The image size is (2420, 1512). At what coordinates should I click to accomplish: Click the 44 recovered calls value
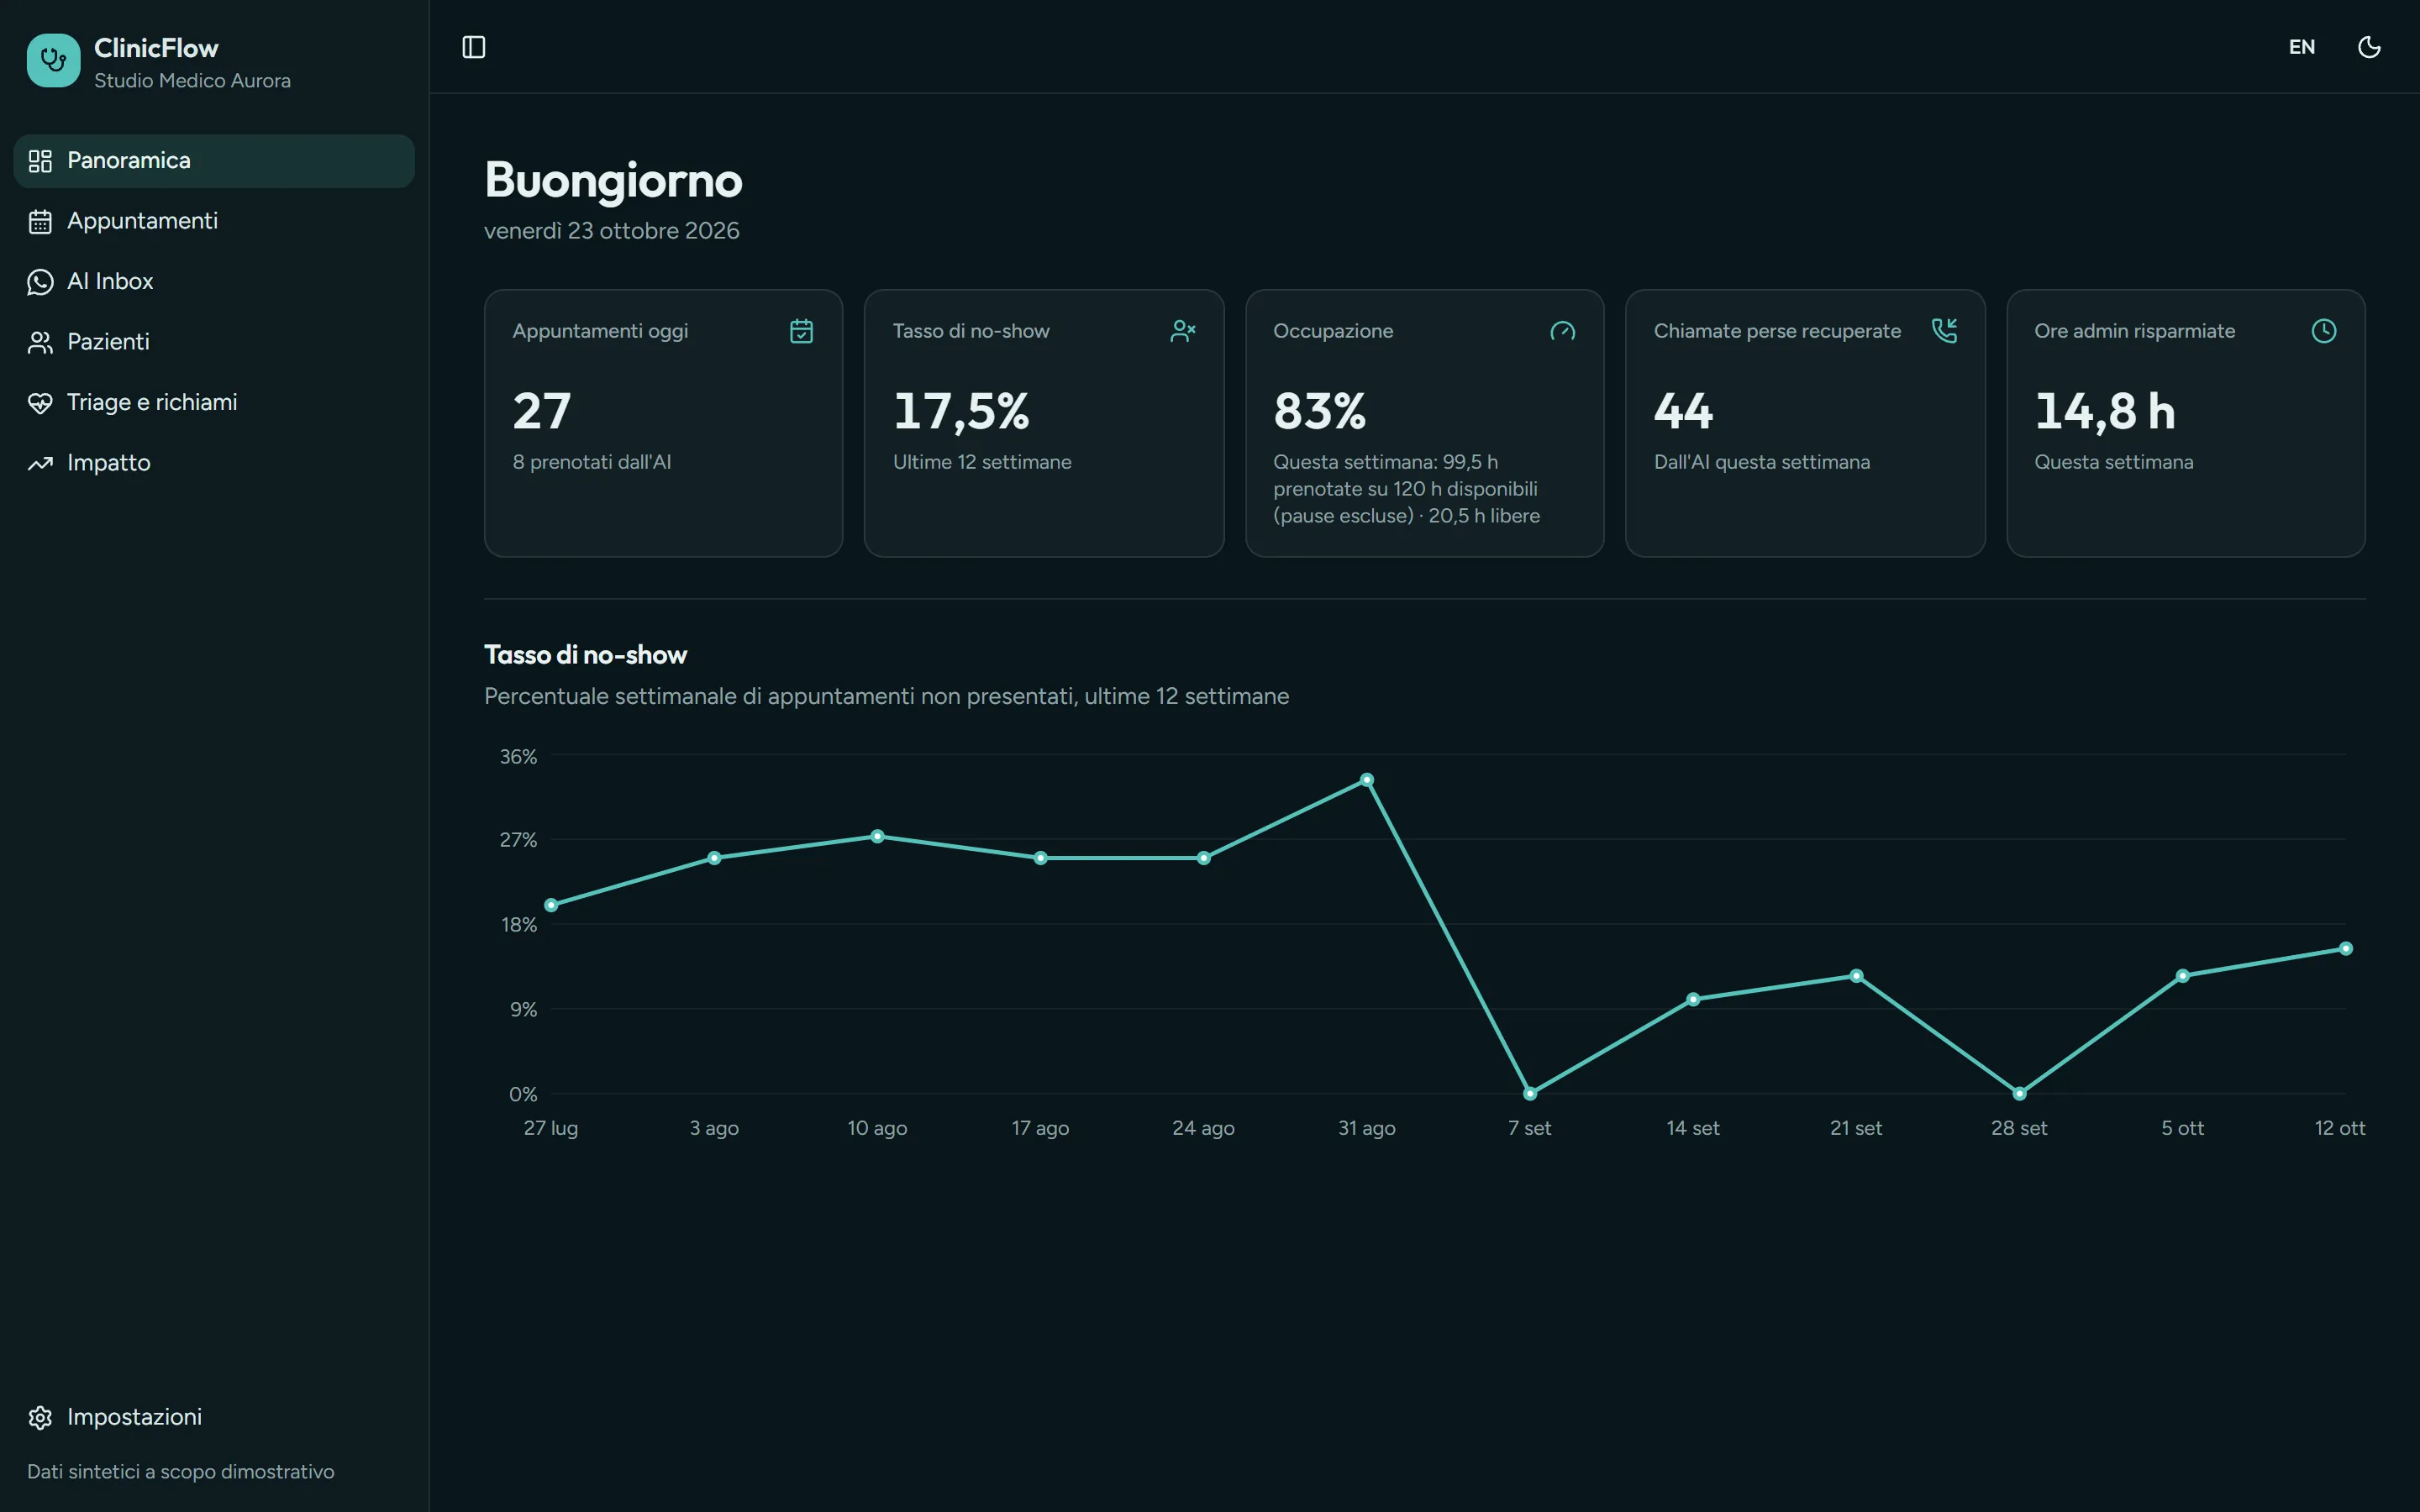pos(1683,411)
